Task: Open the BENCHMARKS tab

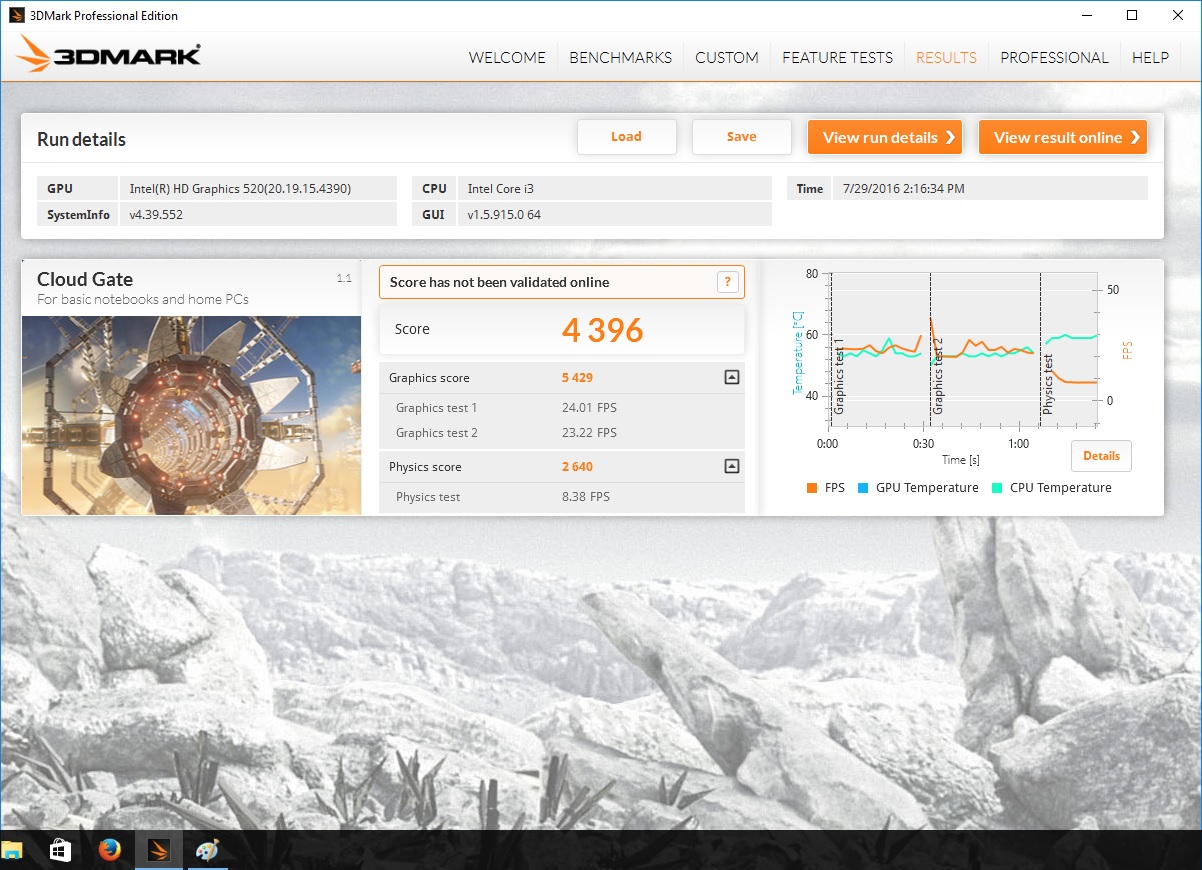Action: tap(620, 58)
